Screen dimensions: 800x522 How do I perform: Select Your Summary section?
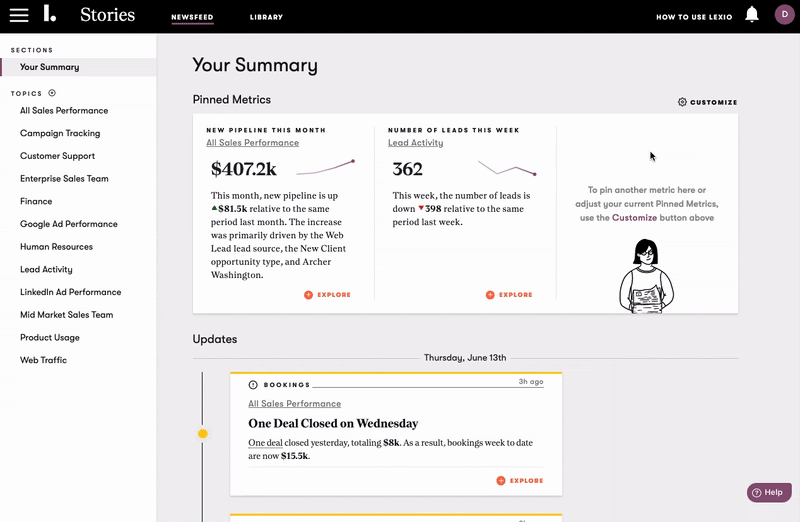point(78,67)
